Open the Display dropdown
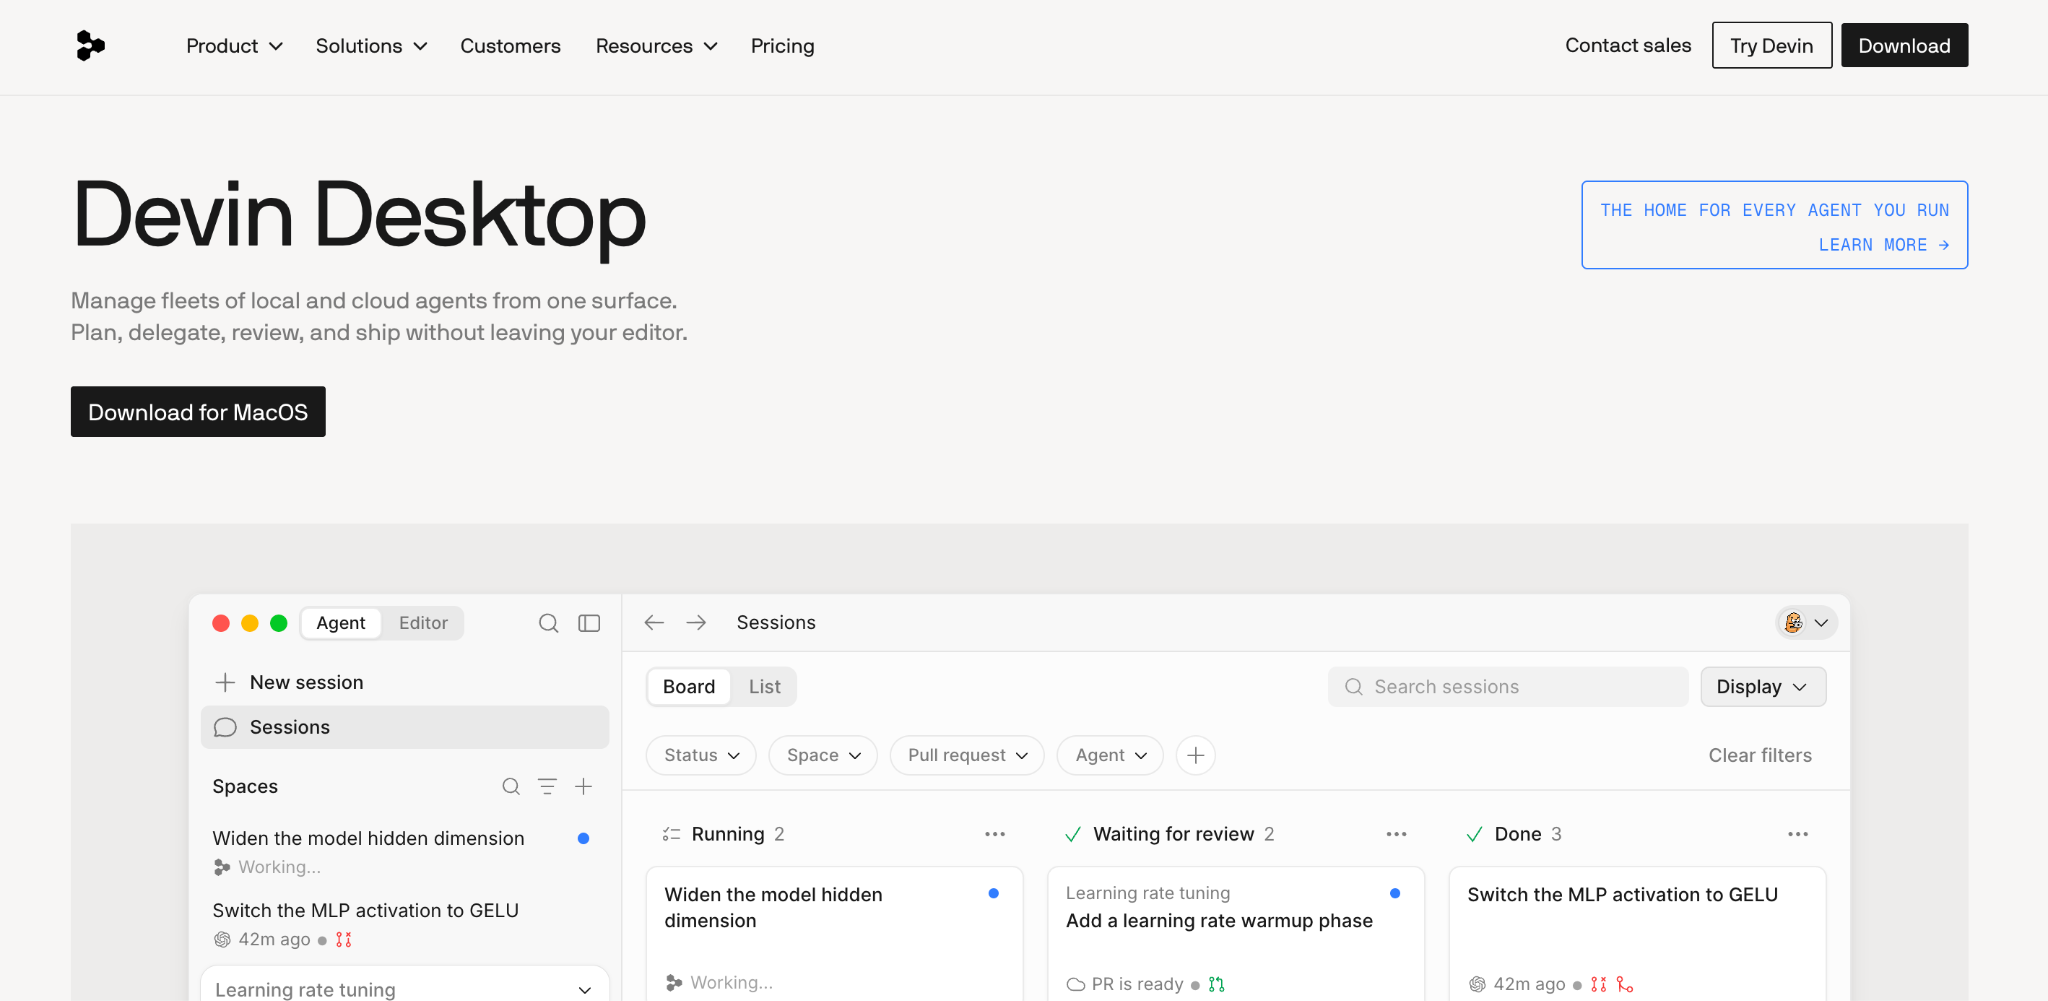 point(1763,687)
